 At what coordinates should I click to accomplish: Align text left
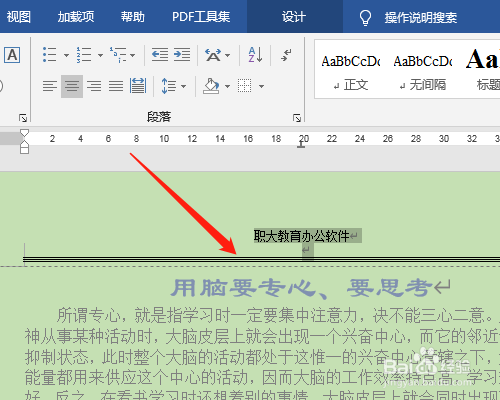point(50,86)
